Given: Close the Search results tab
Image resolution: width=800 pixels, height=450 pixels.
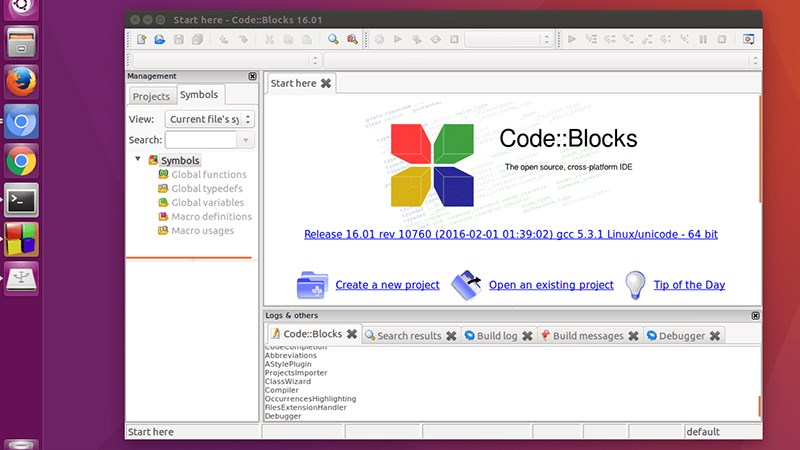Looking at the screenshot, I should pyautogui.click(x=451, y=336).
